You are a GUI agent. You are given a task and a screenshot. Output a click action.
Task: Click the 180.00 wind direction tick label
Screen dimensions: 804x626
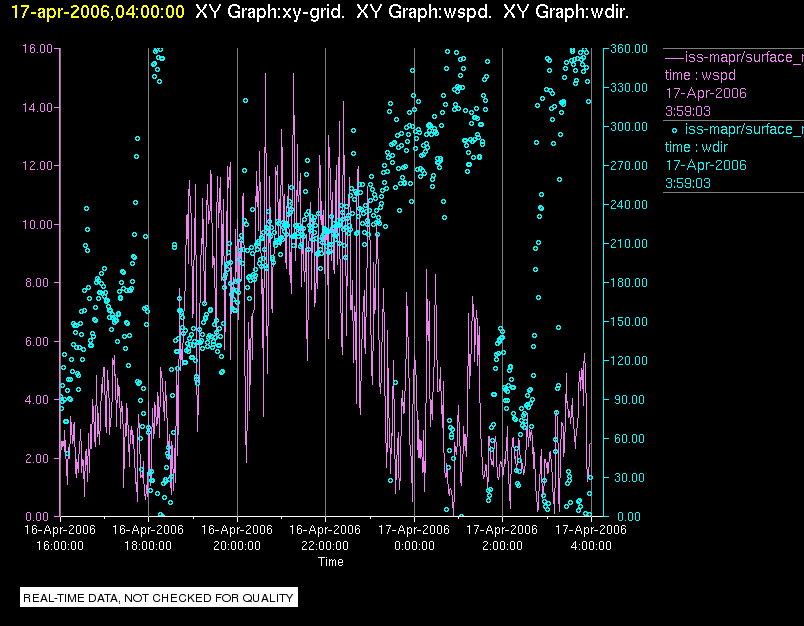pyautogui.click(x=629, y=283)
